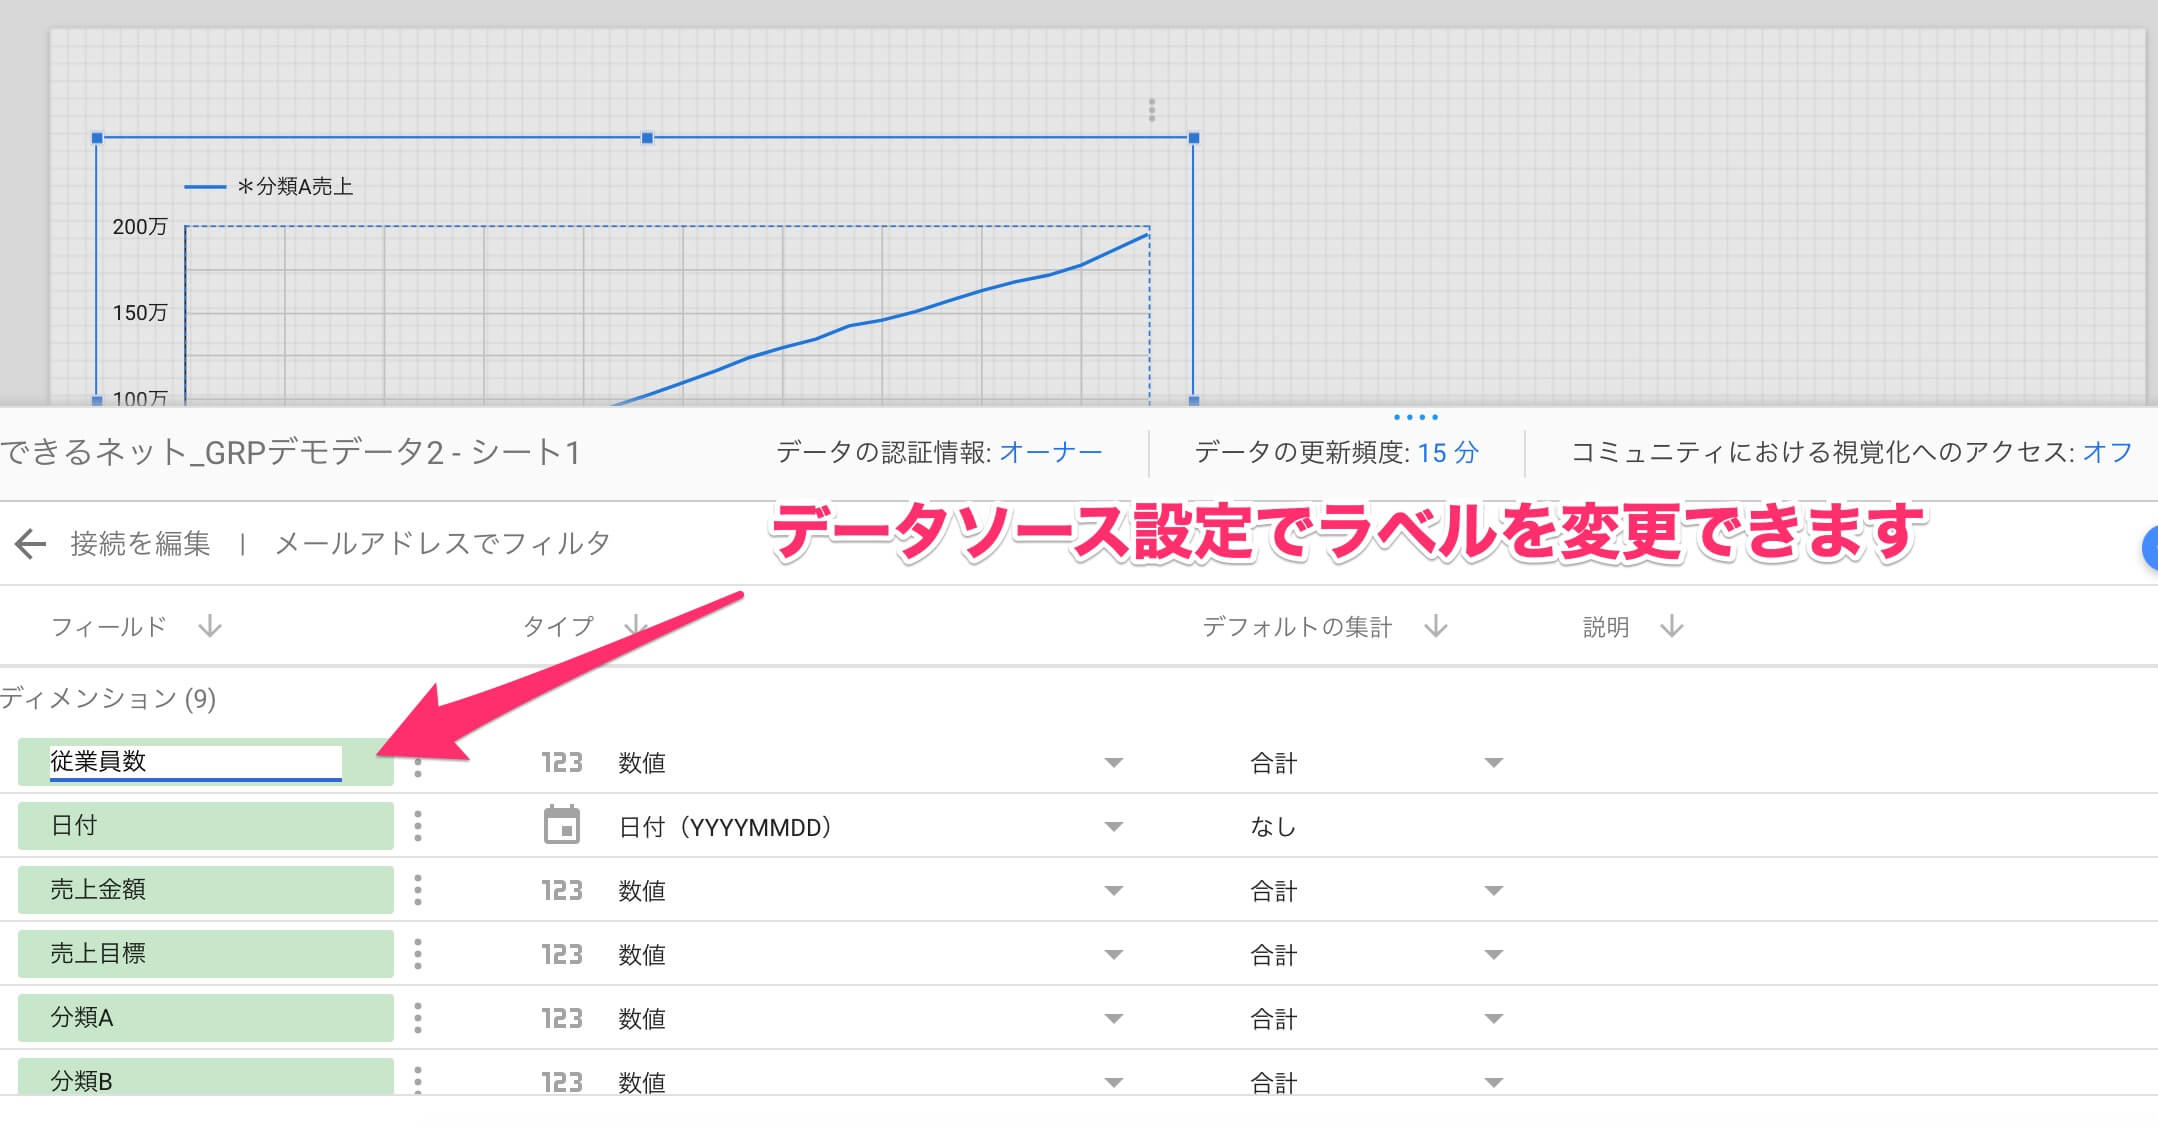Click the ＊分類A売上 chart legend
Viewport: 2158px width, 1126px height.
(270, 186)
